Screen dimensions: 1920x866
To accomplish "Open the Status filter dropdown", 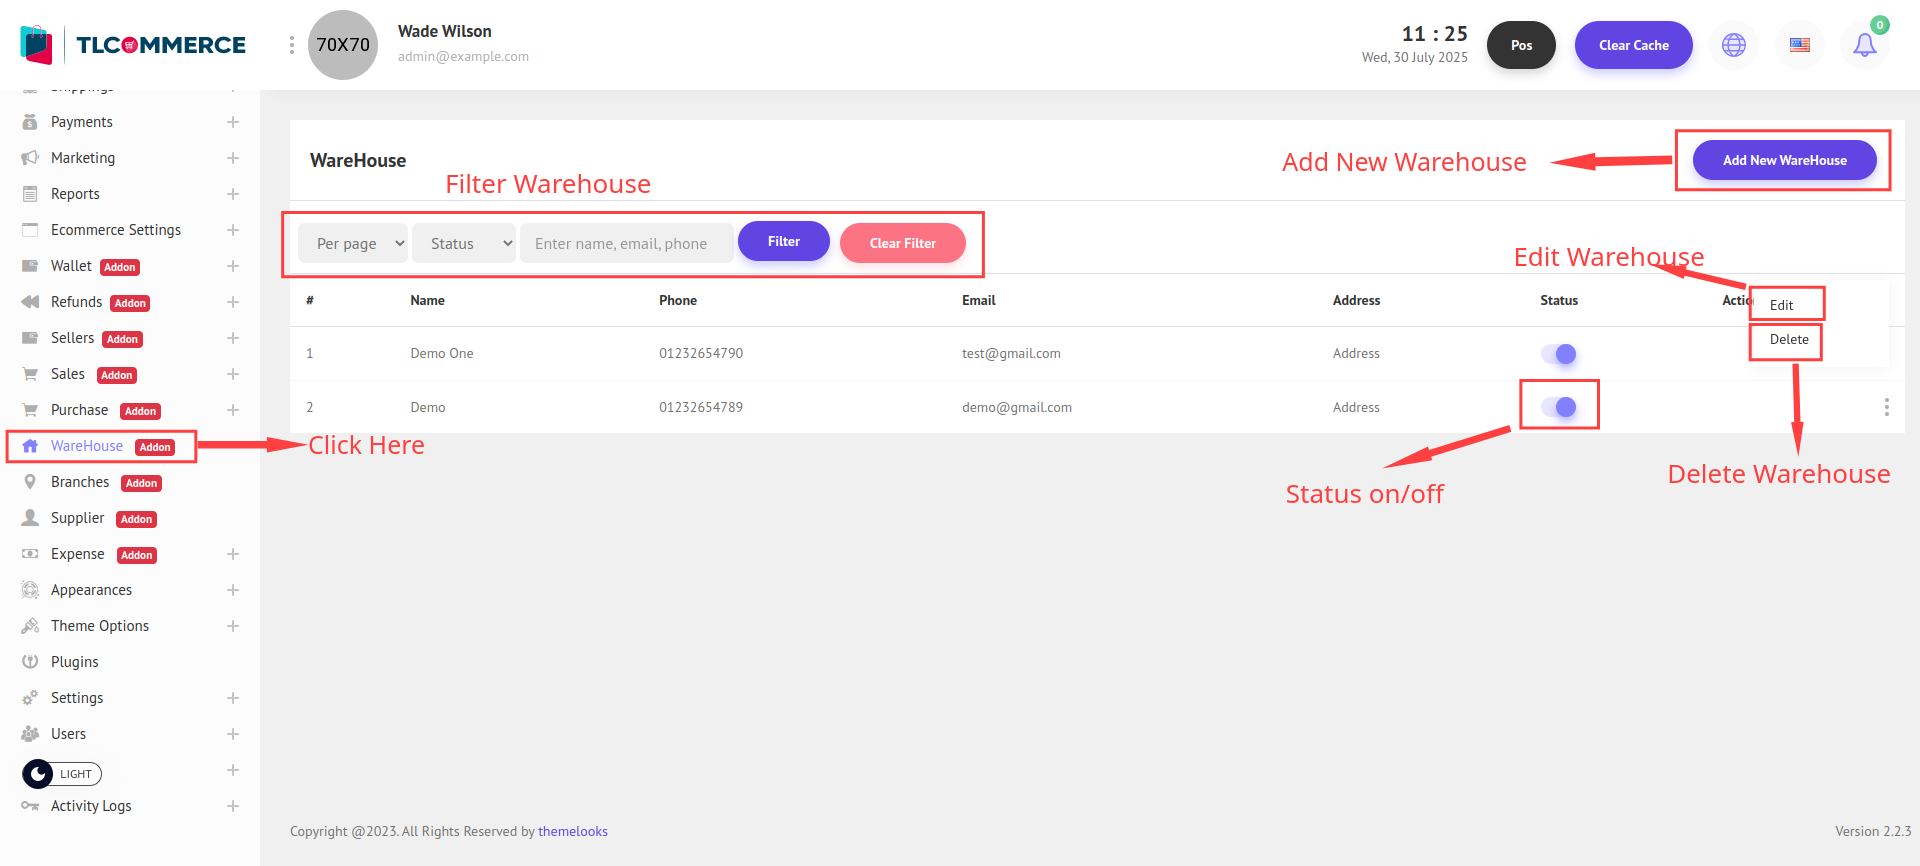I will point(464,243).
